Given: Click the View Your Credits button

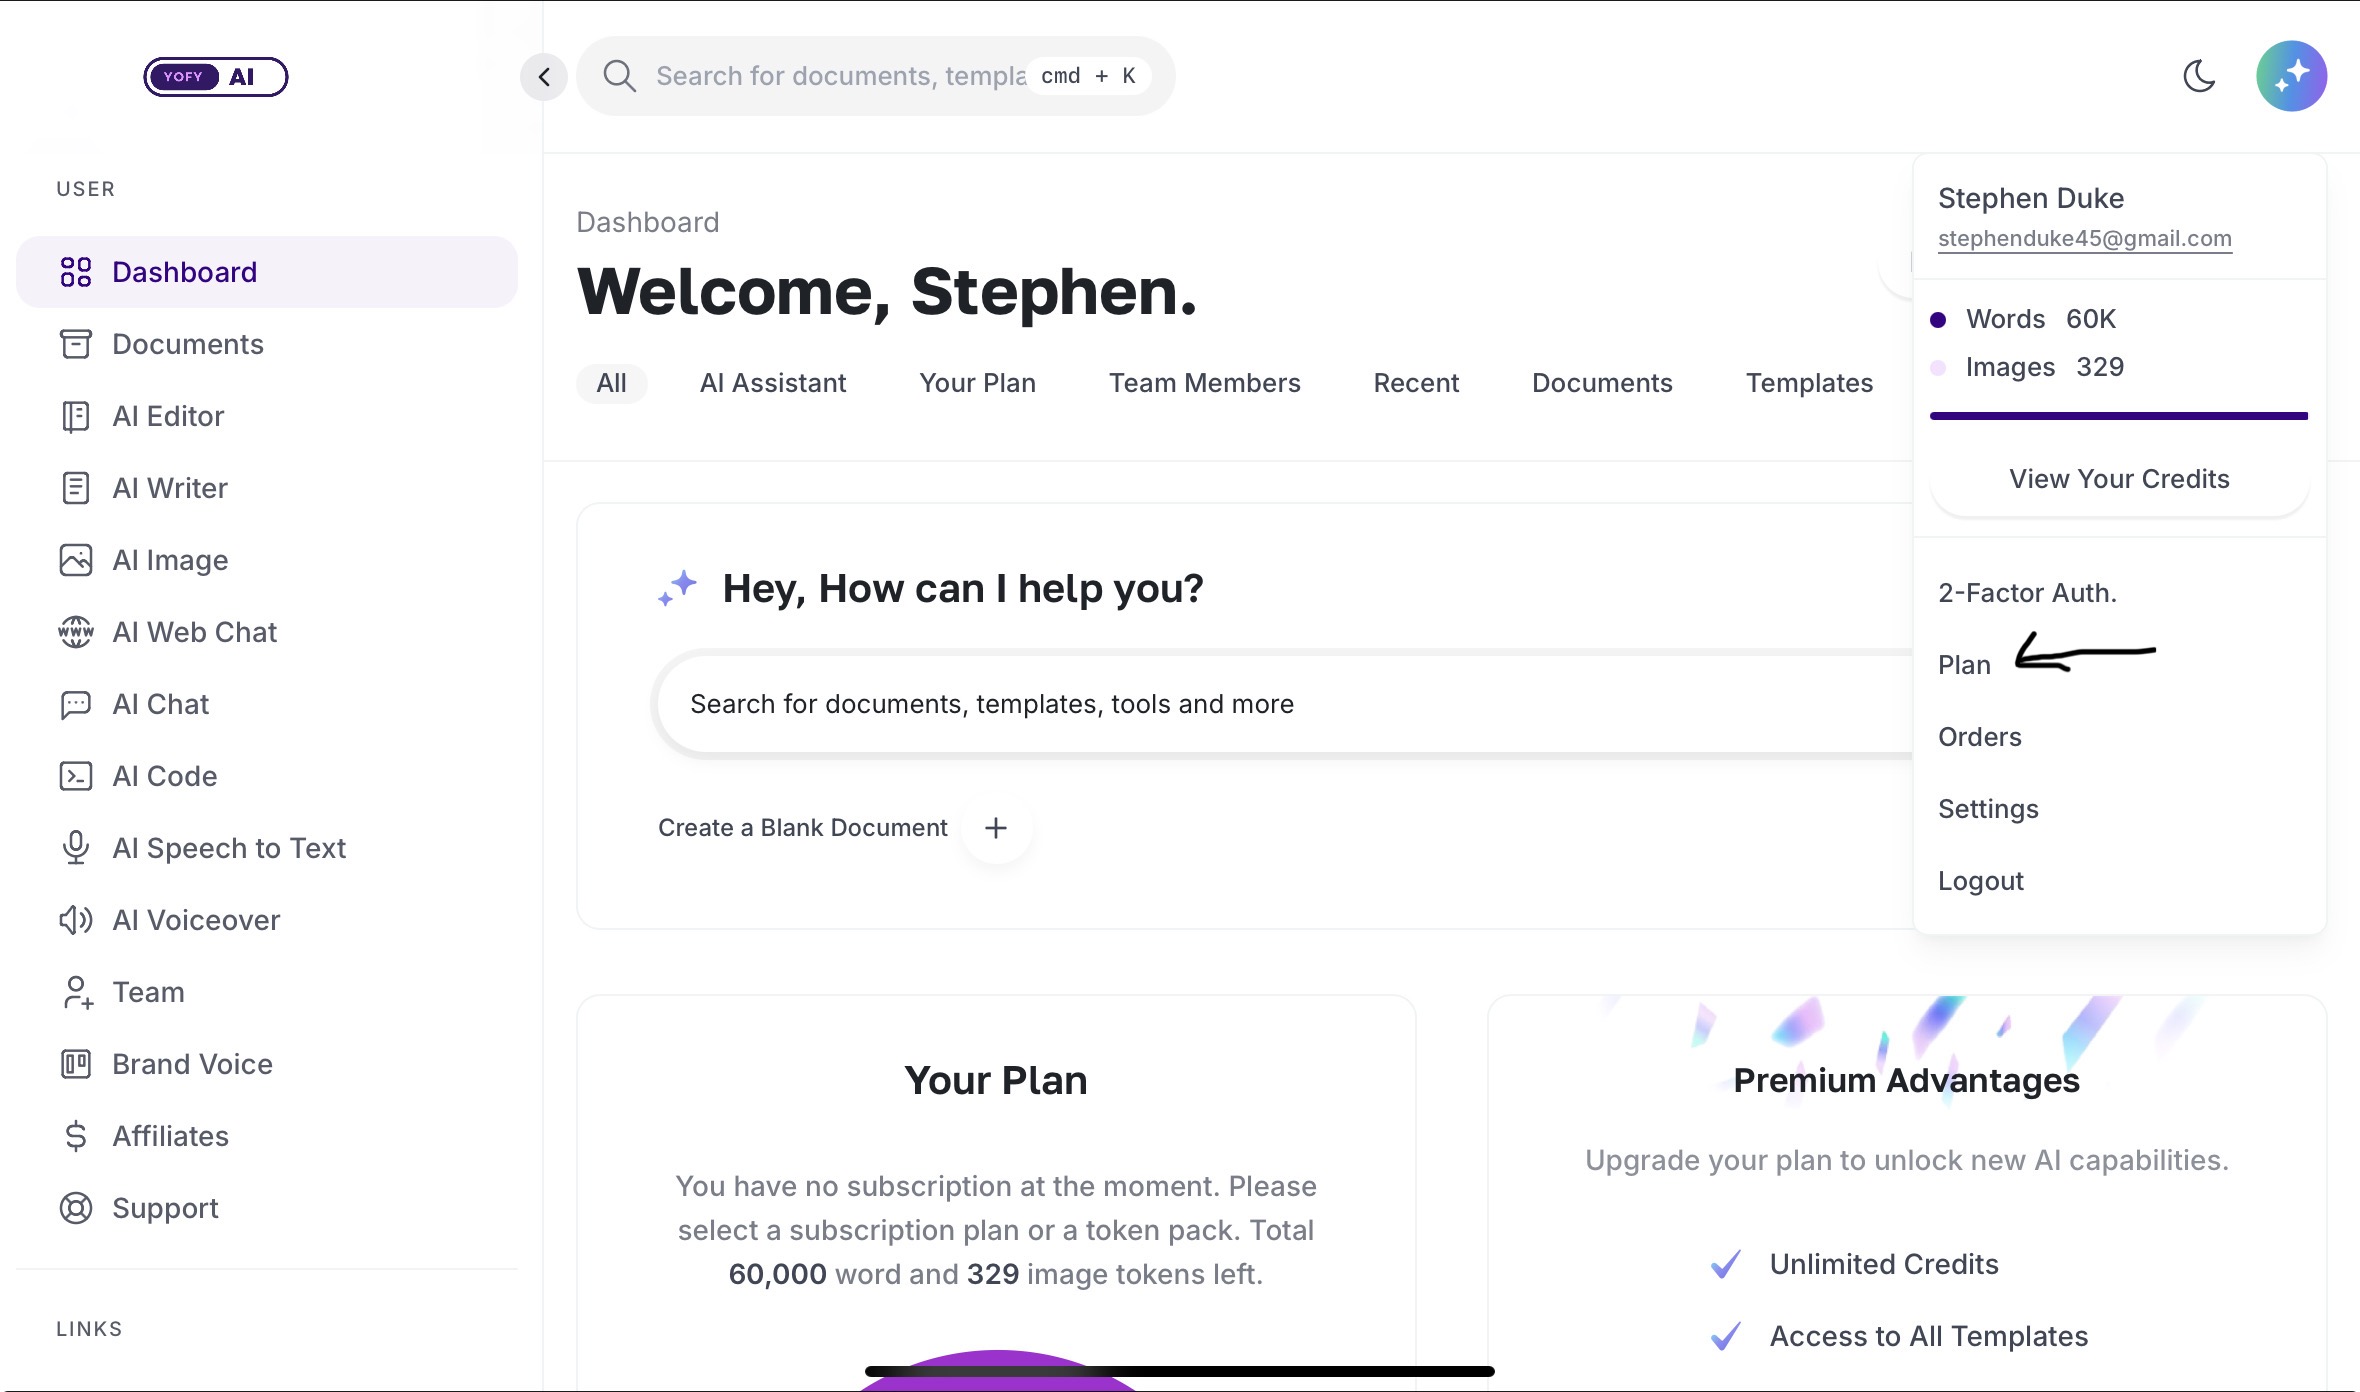Looking at the screenshot, I should (x=2119, y=479).
